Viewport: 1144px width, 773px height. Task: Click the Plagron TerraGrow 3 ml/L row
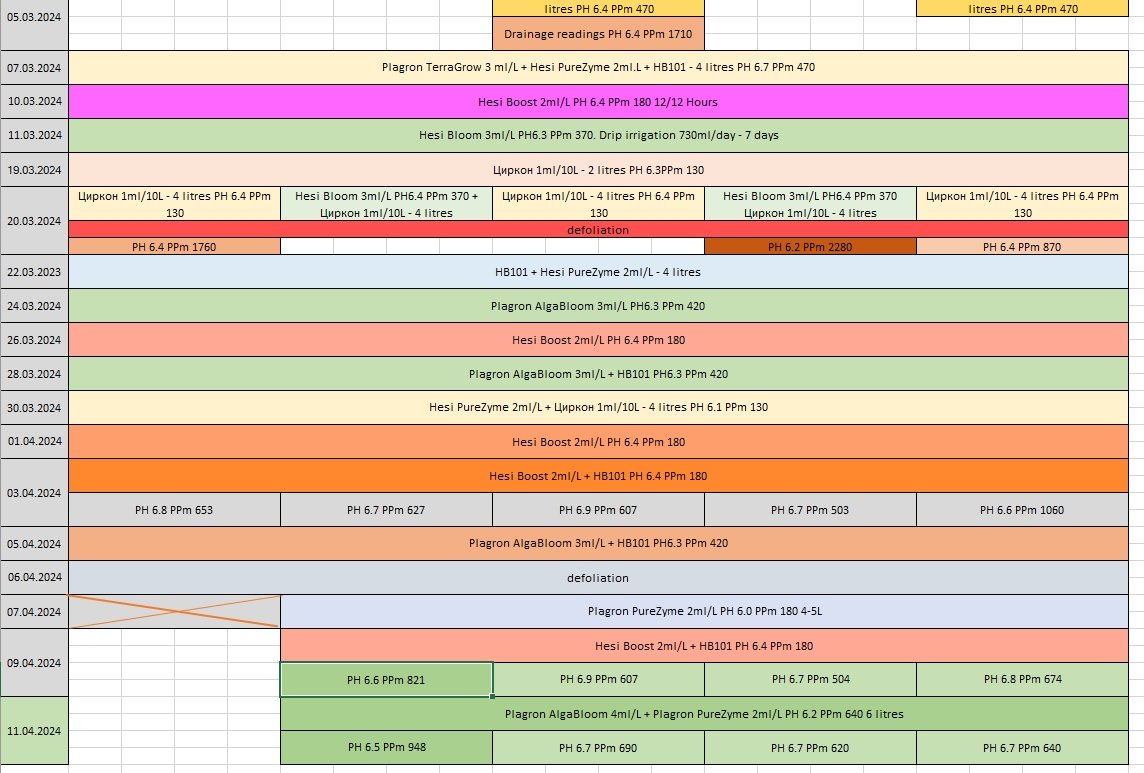(x=598, y=68)
